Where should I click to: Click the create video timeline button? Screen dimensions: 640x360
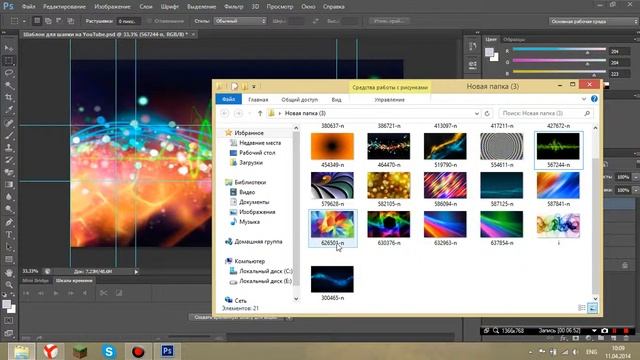tap(236, 317)
